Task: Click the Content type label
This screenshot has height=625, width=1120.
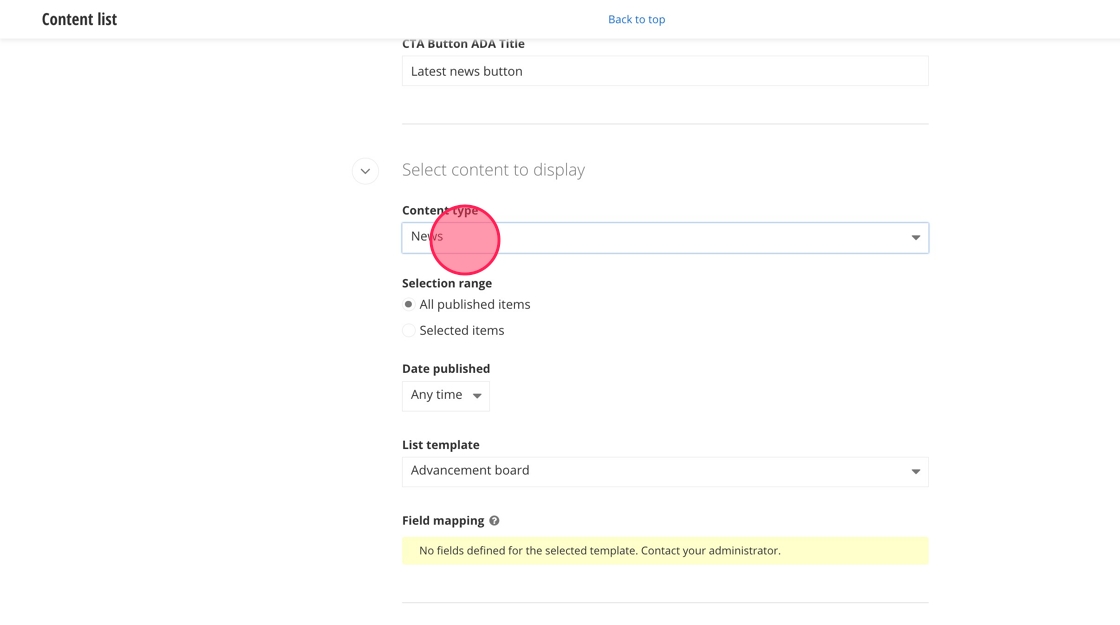Action: point(440,211)
